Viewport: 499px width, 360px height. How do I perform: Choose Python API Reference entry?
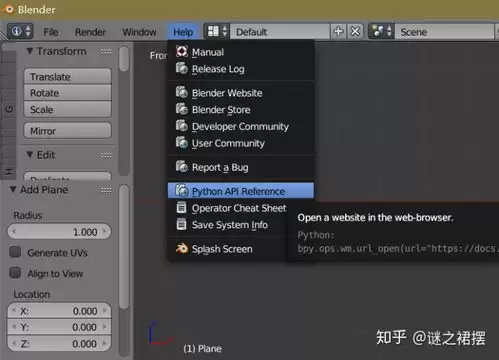(x=241, y=191)
